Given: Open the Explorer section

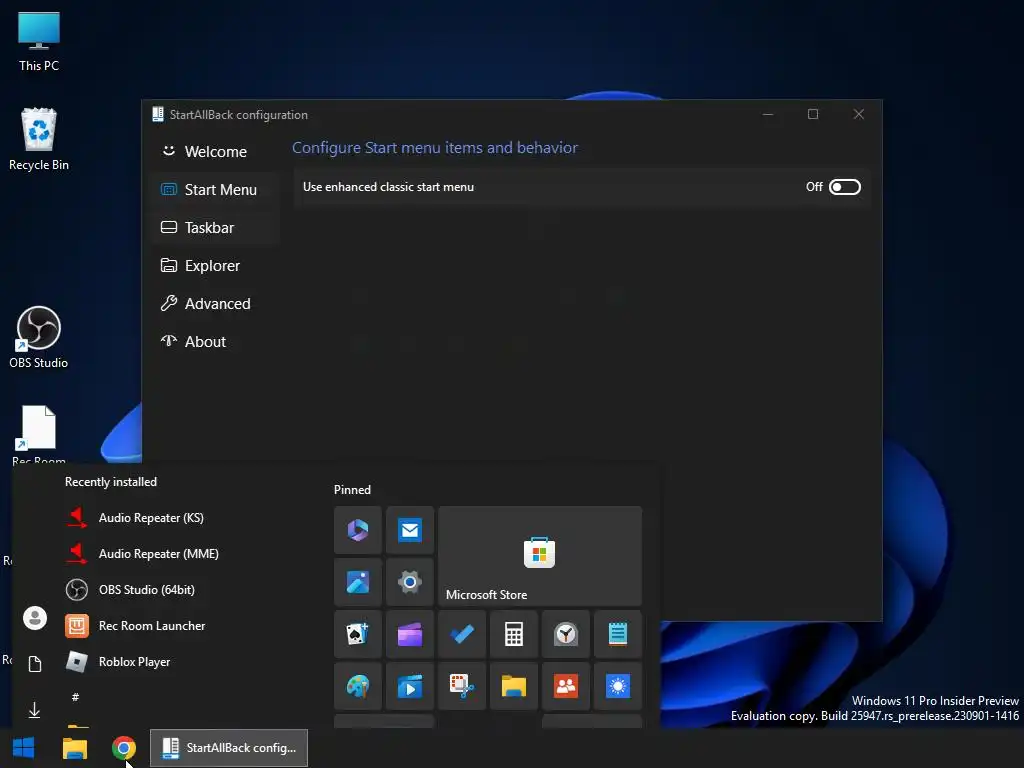Looking at the screenshot, I should pyautogui.click(x=216, y=265).
